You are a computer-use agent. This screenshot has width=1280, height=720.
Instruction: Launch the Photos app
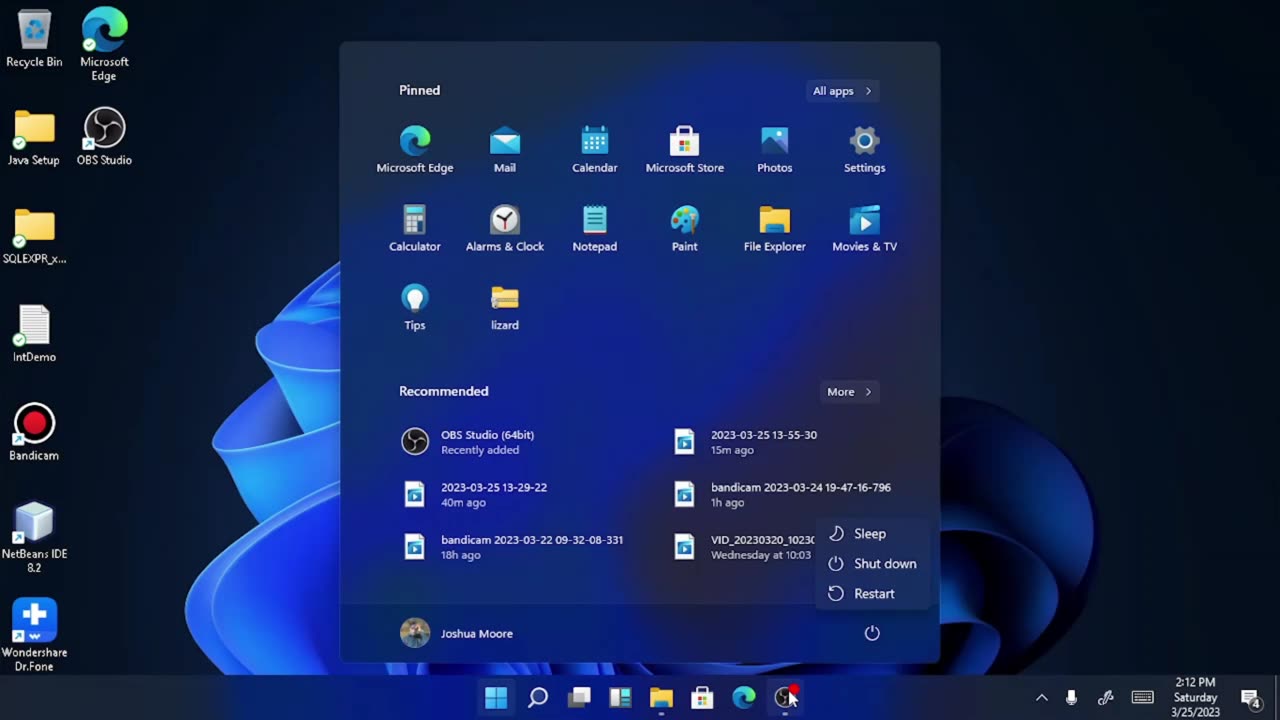[x=774, y=150]
